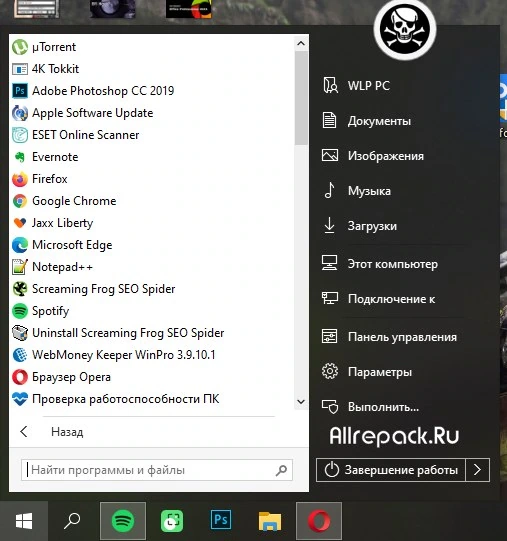Open the green screenshot app on taskbar
507x541 pixels.
pyautogui.click(x=172, y=521)
